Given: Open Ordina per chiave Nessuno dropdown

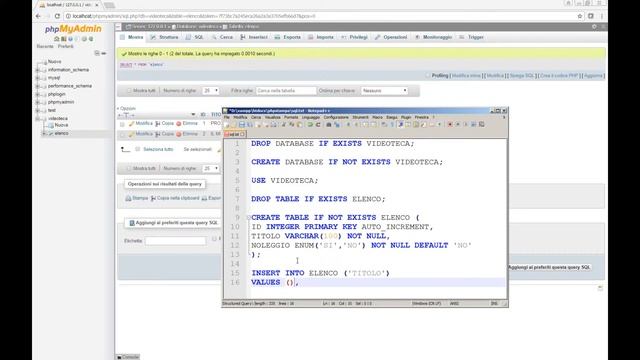Looking at the screenshot, I should [x=384, y=91].
